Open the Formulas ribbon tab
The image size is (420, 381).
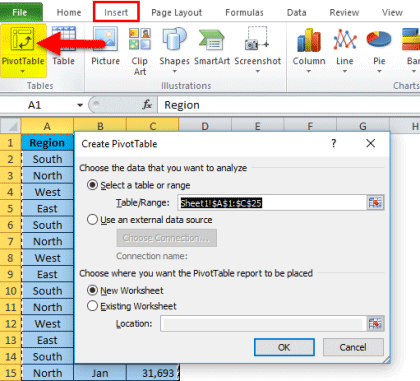244,12
